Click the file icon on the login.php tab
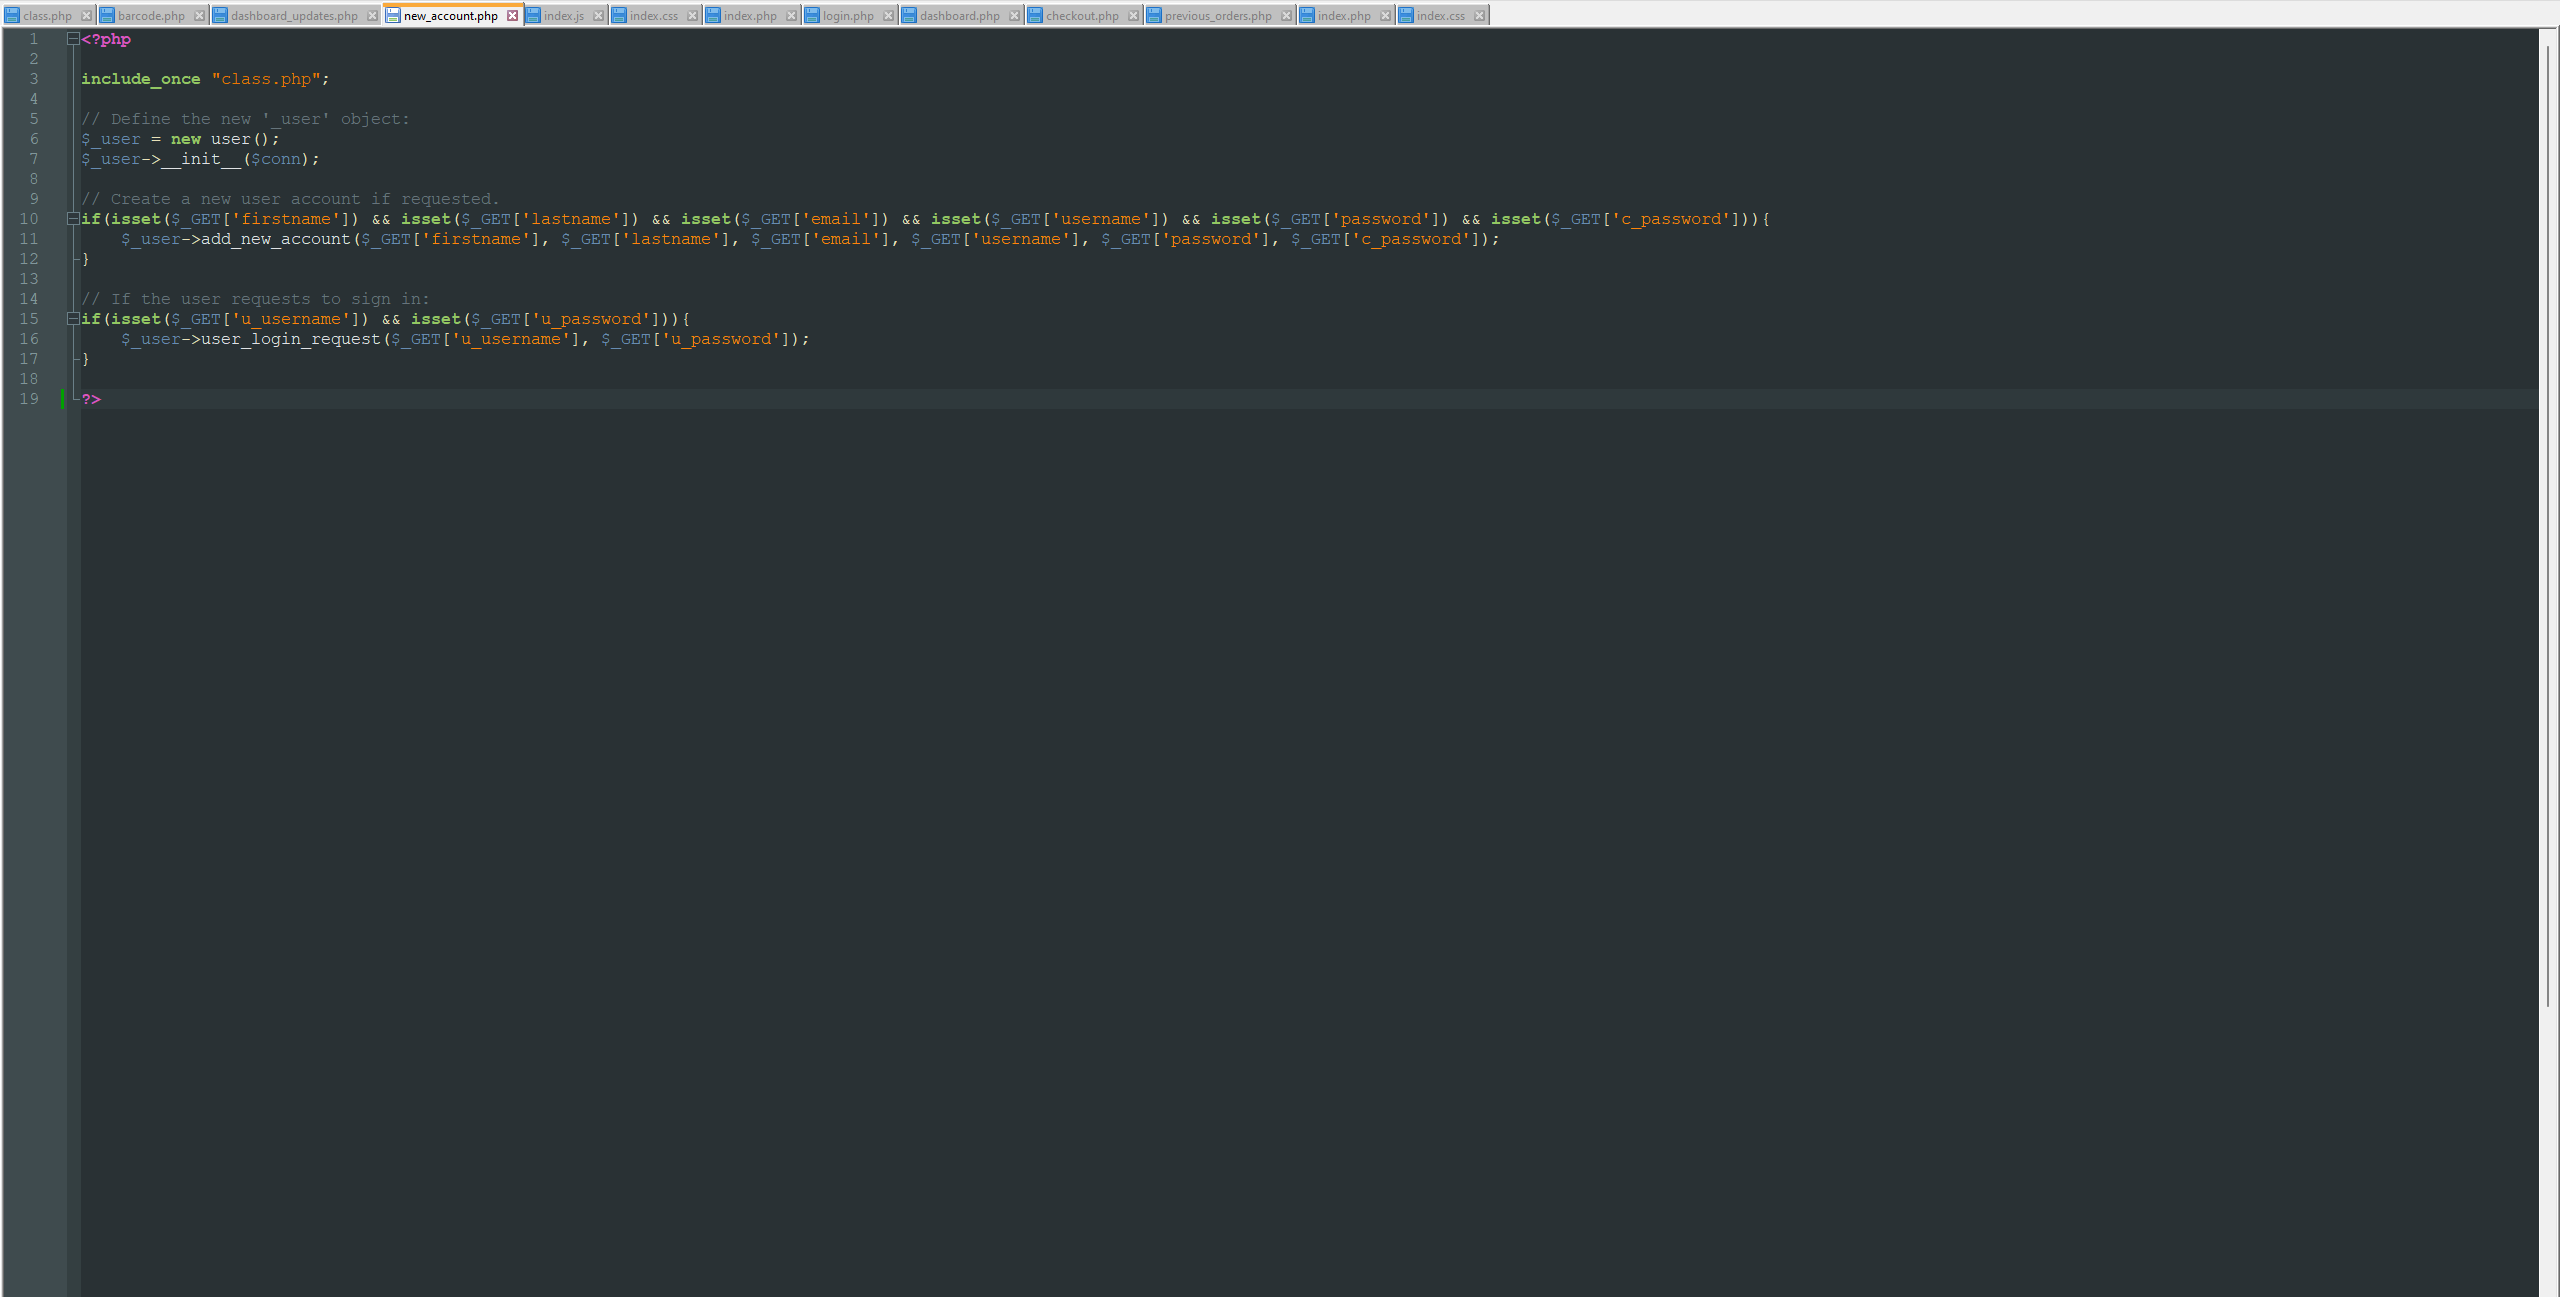This screenshot has width=2560, height=1297. 810,15
